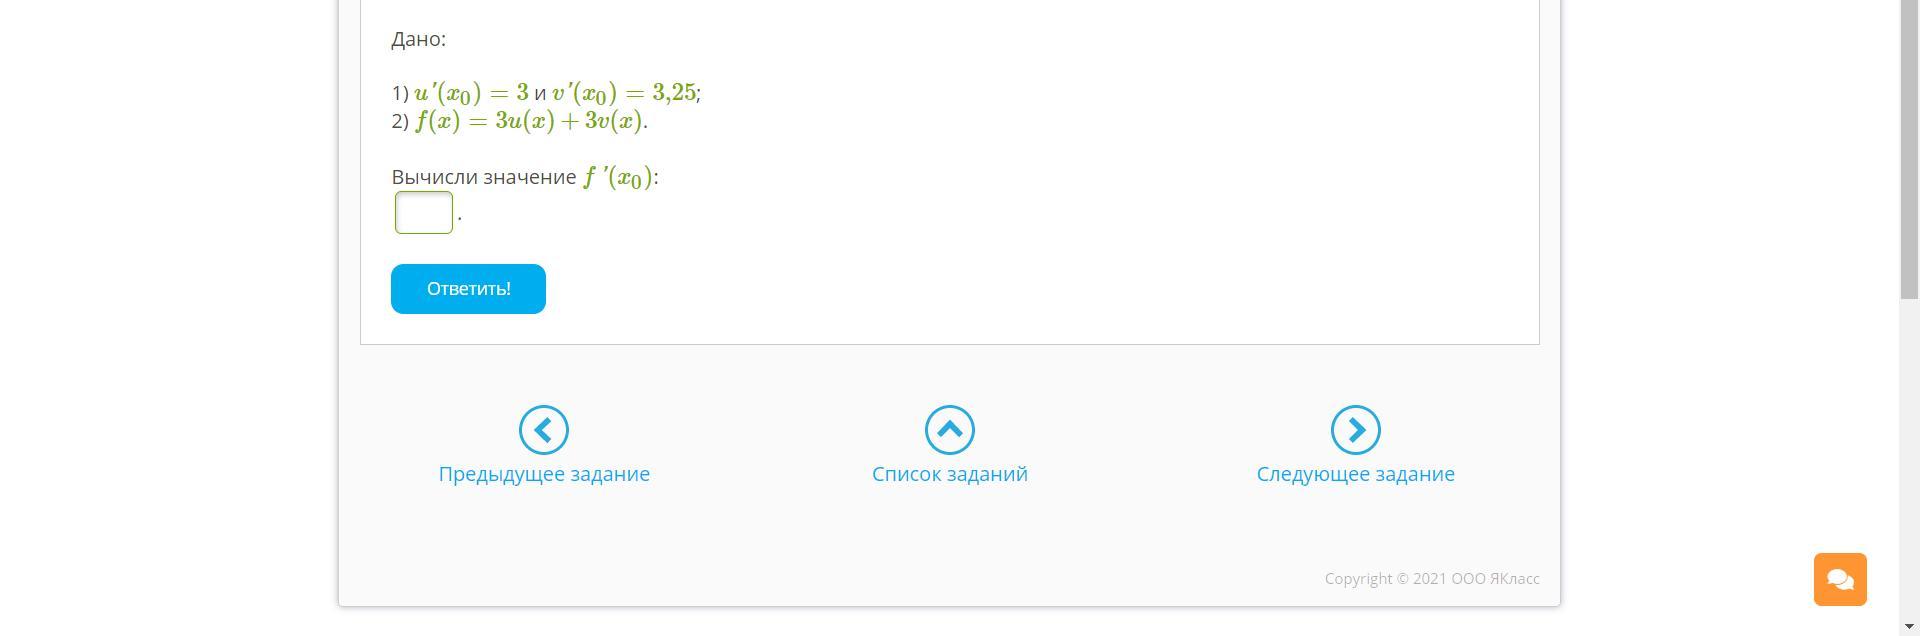Click the previous task left-arrow circle icon
1920x636 pixels.
click(x=544, y=430)
